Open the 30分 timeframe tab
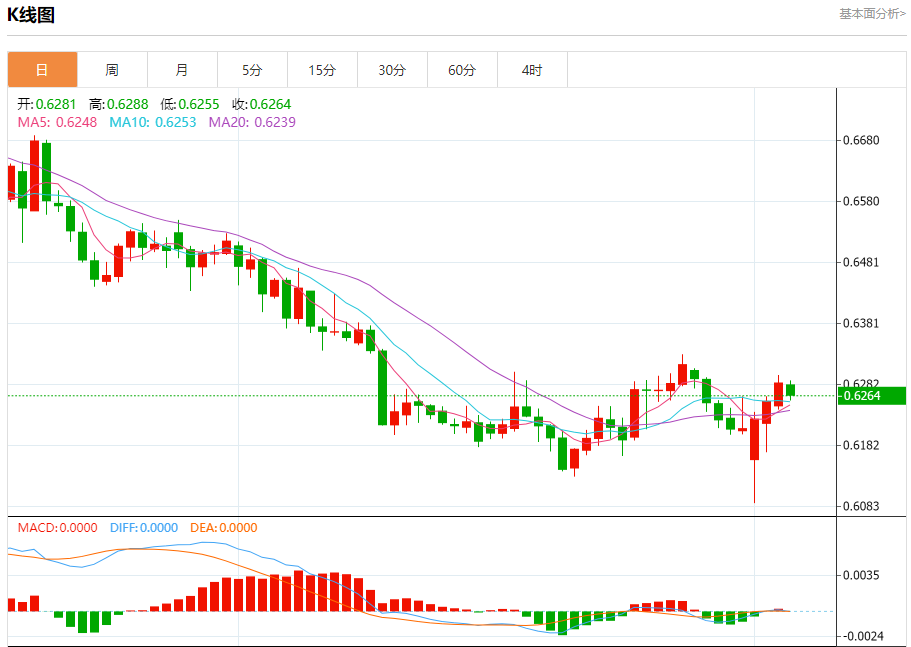Screen dimensions: 911x647 coord(392,70)
